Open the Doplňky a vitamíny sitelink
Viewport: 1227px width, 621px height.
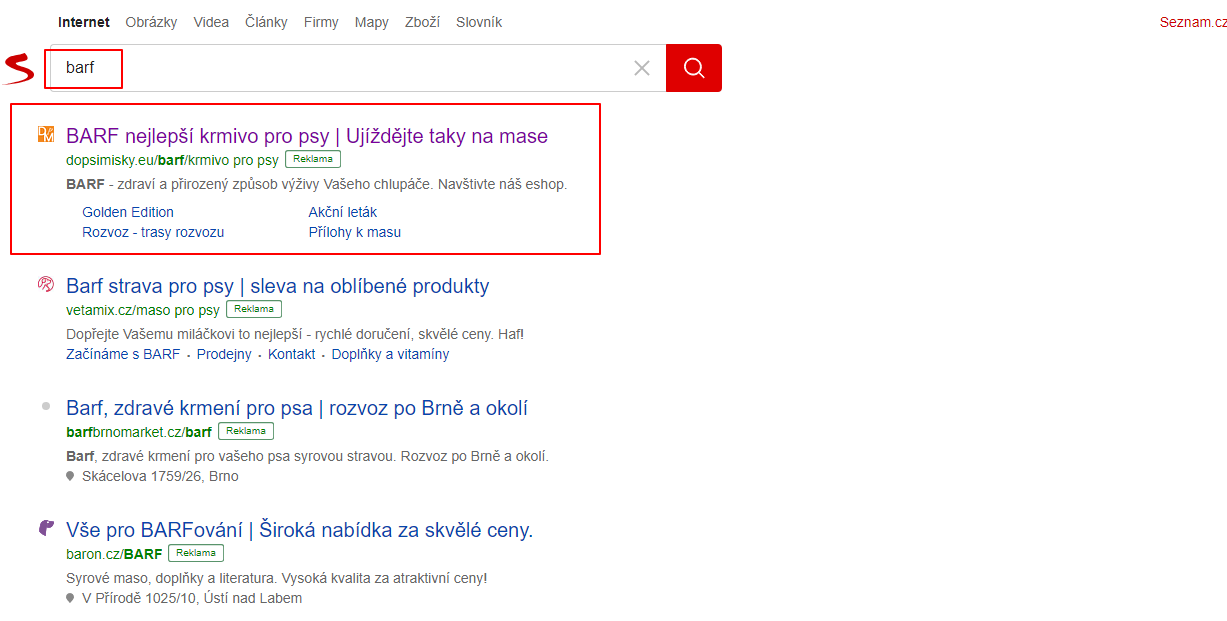pyautogui.click(x=391, y=354)
